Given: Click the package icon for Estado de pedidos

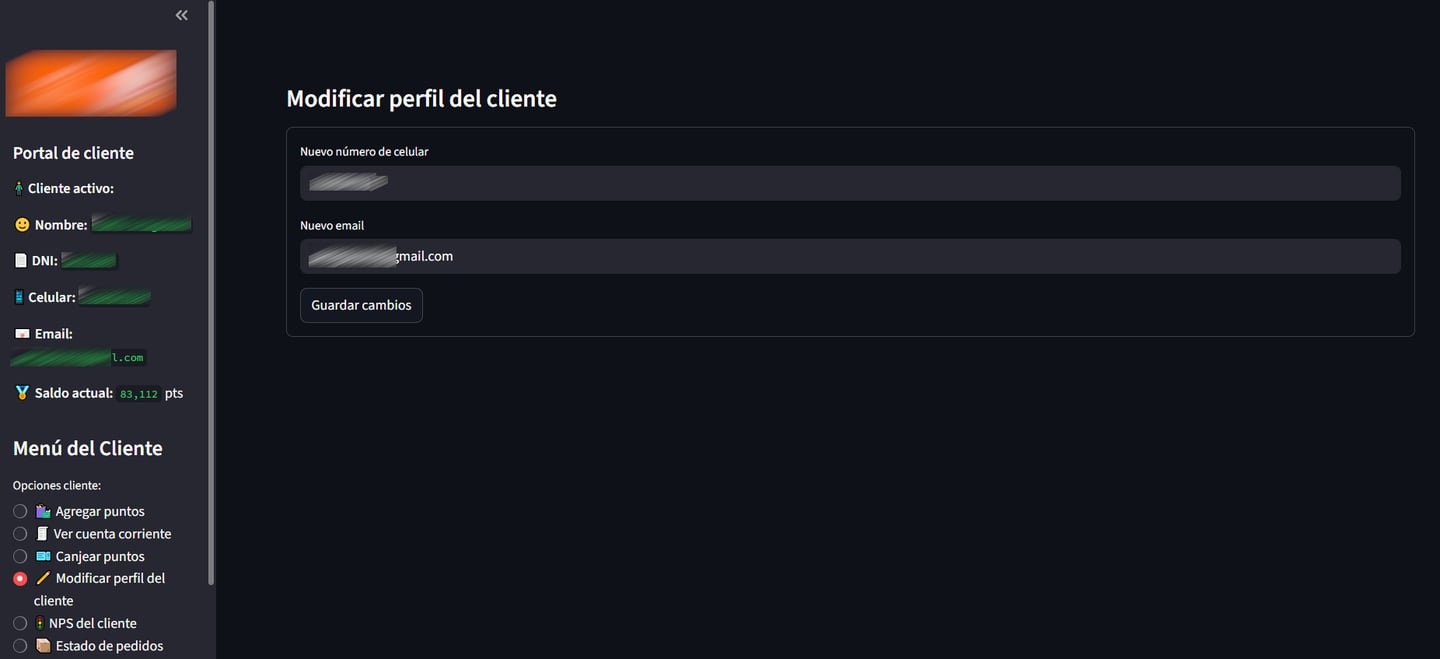Looking at the screenshot, I should tap(43, 646).
